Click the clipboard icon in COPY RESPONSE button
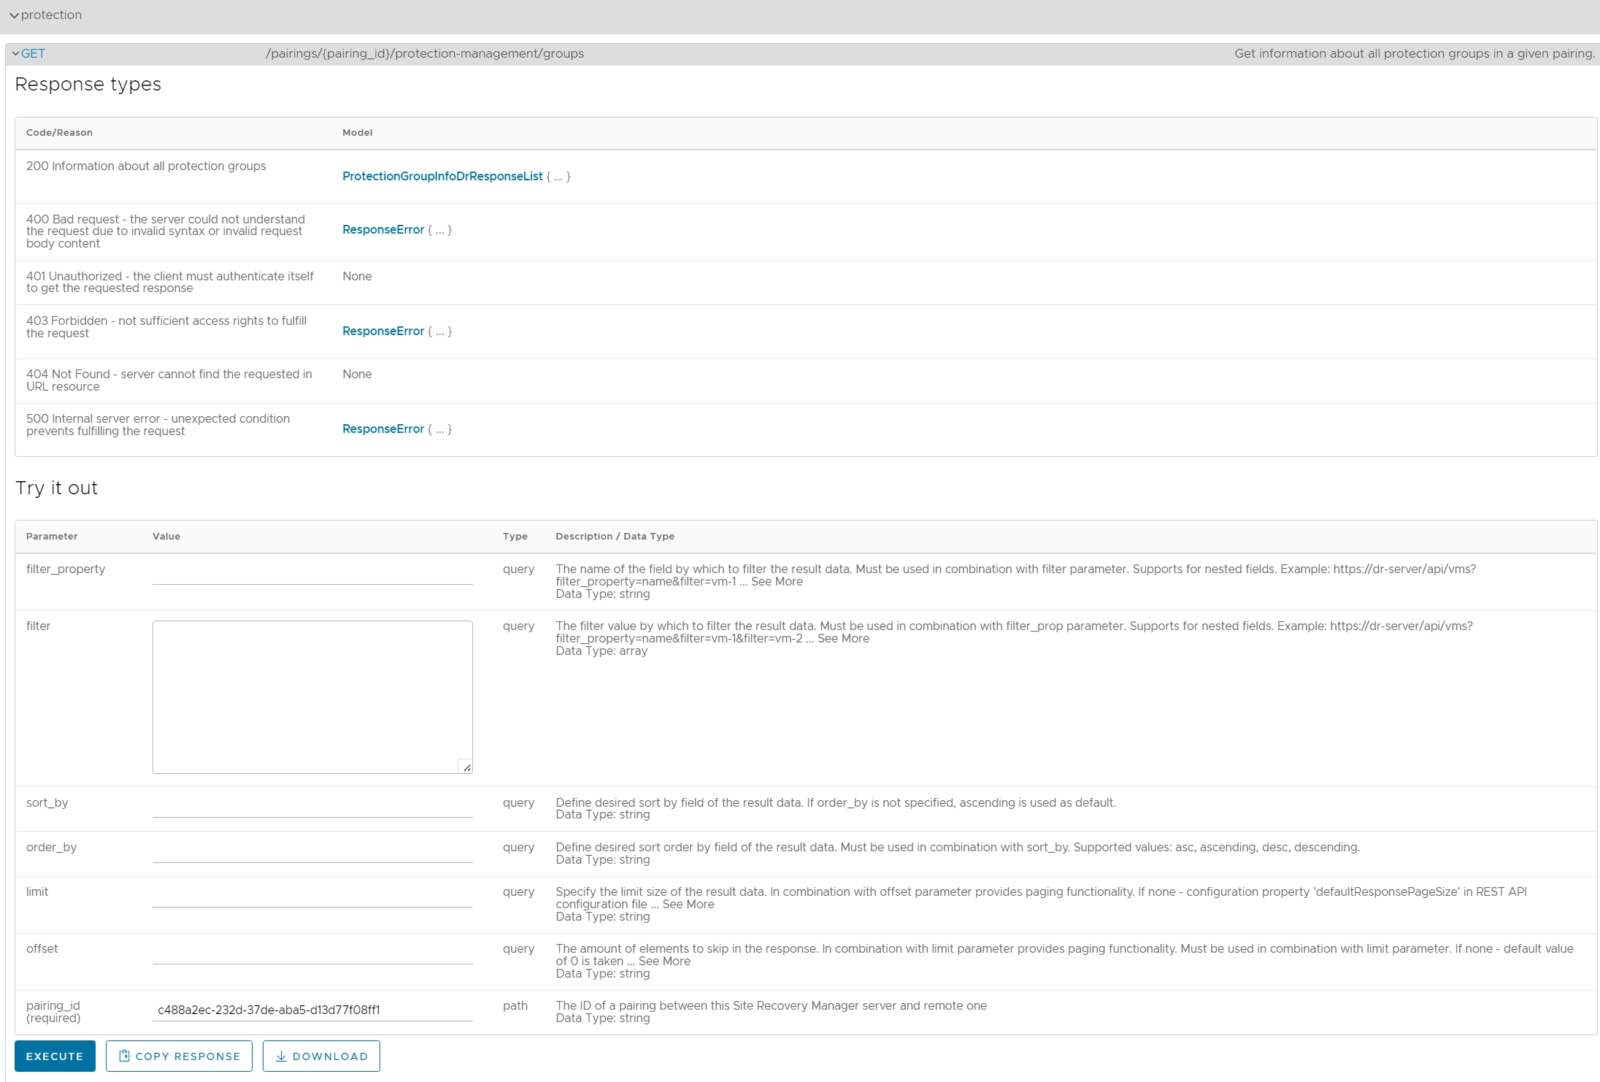This screenshot has width=1600, height=1082. 123,1055
